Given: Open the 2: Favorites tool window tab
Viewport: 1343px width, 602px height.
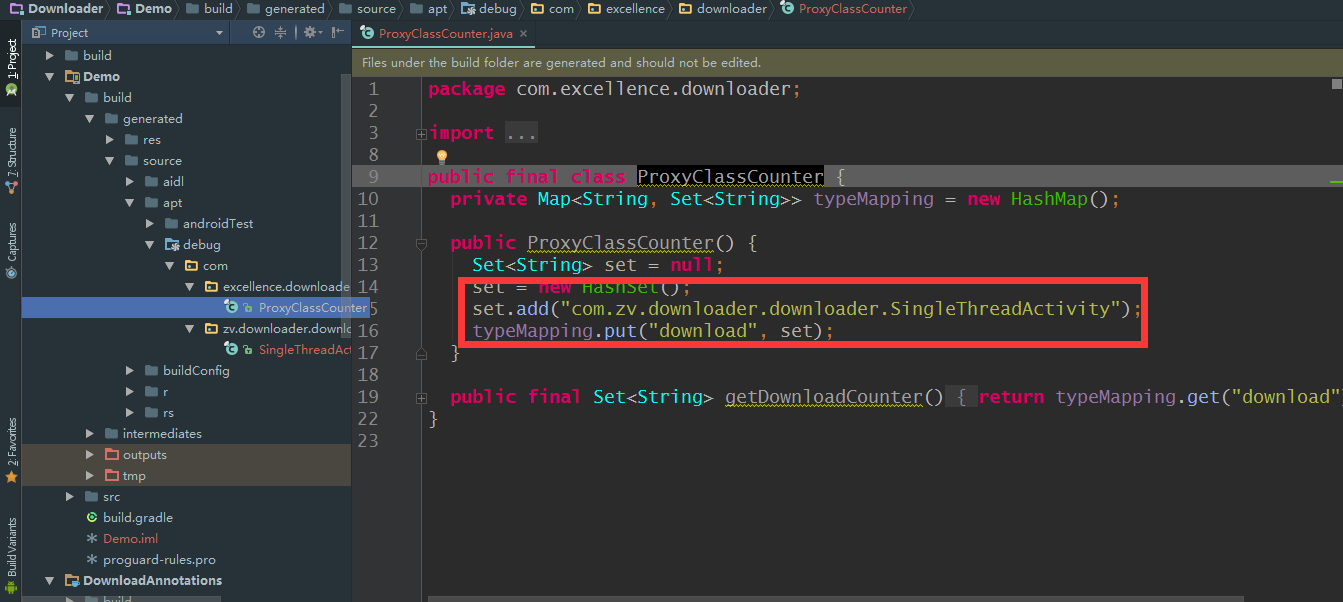Looking at the screenshot, I should coord(11,450).
